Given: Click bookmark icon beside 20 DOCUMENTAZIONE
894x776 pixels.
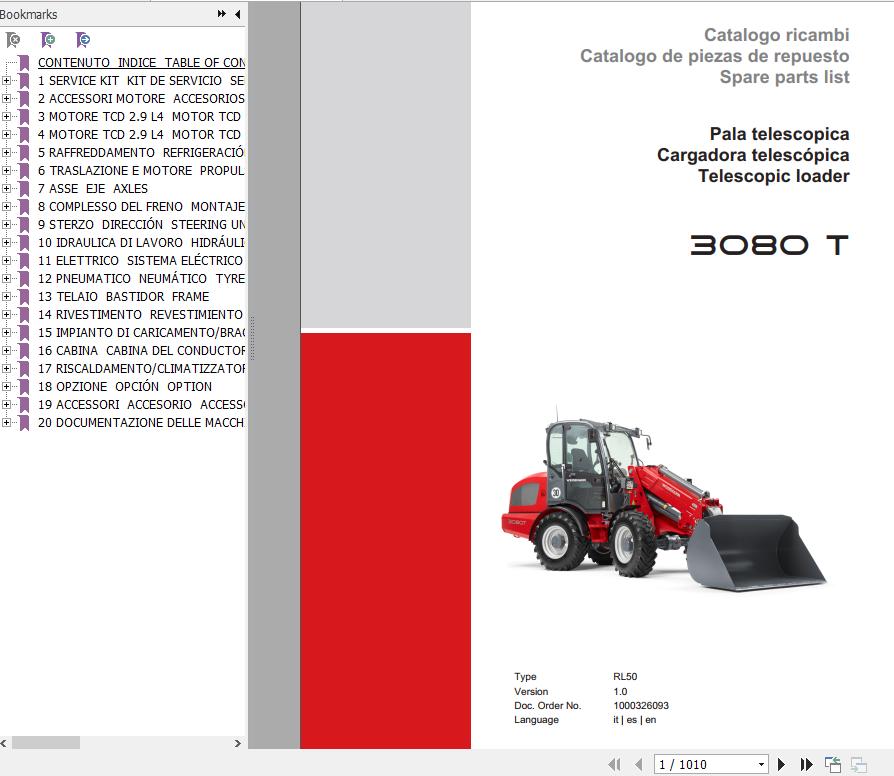Looking at the screenshot, I should click(x=24, y=423).
